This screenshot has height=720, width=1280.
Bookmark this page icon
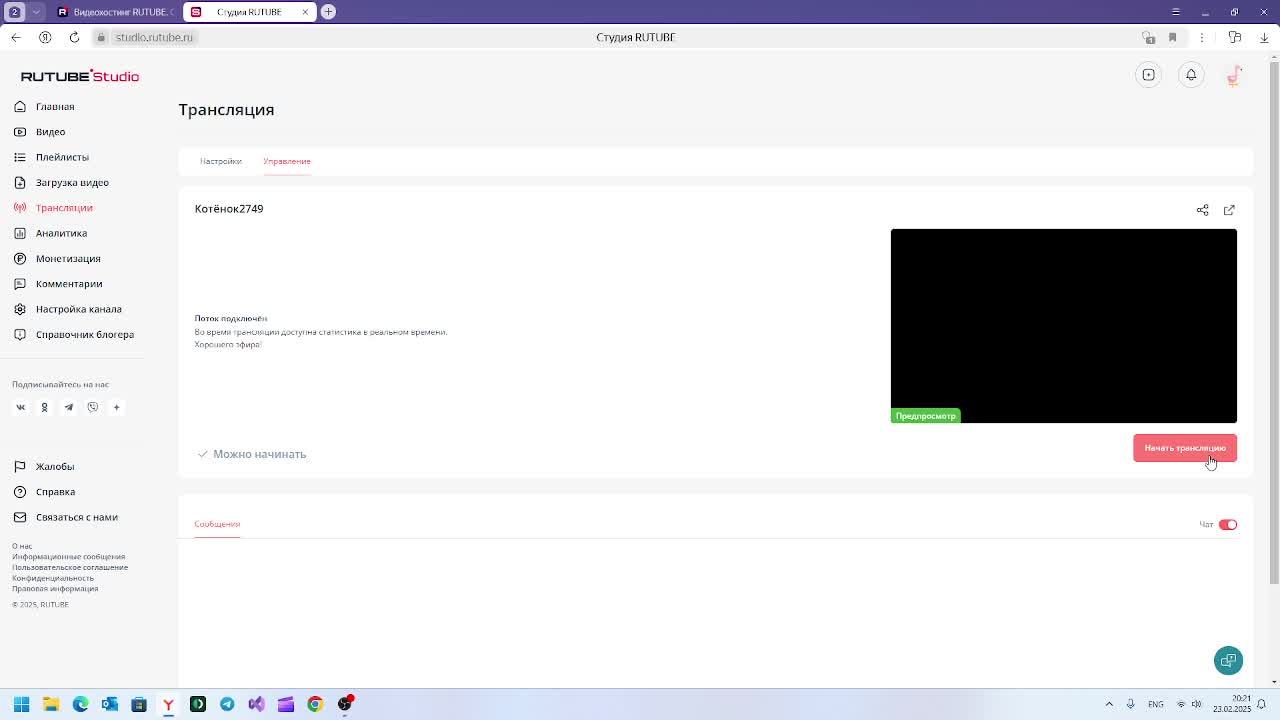coord(1173,37)
